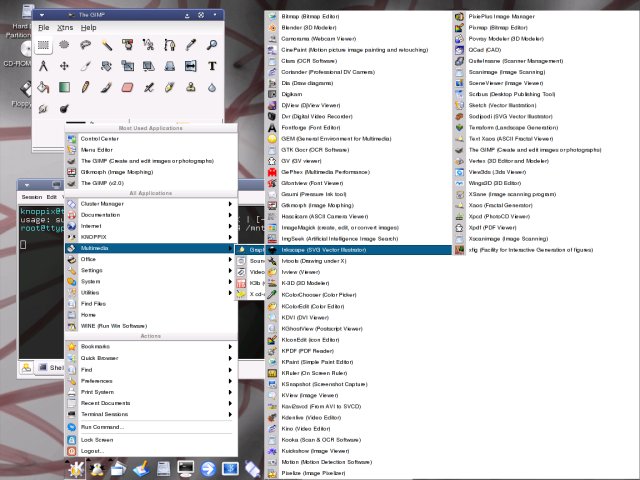Select the Ellipse Select tool in GIMP
Image resolution: width=640 pixels, height=480 pixels.
point(64,45)
